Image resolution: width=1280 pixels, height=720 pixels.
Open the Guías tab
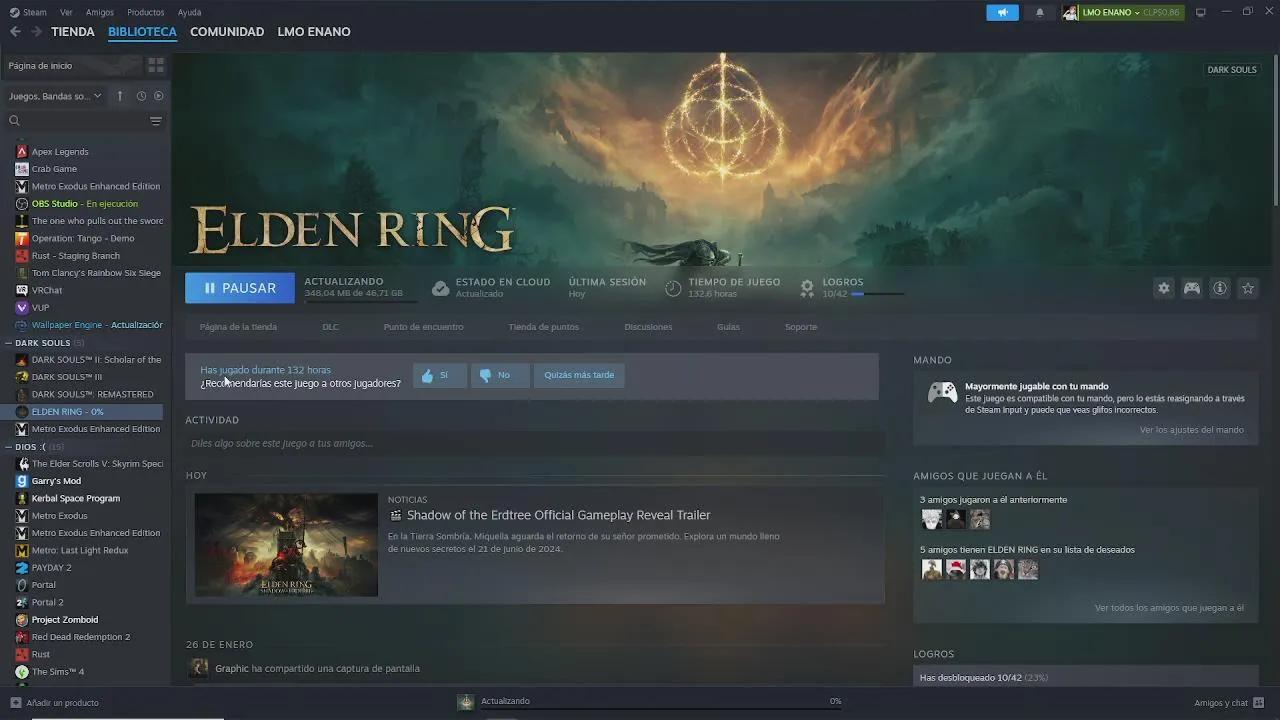728,327
